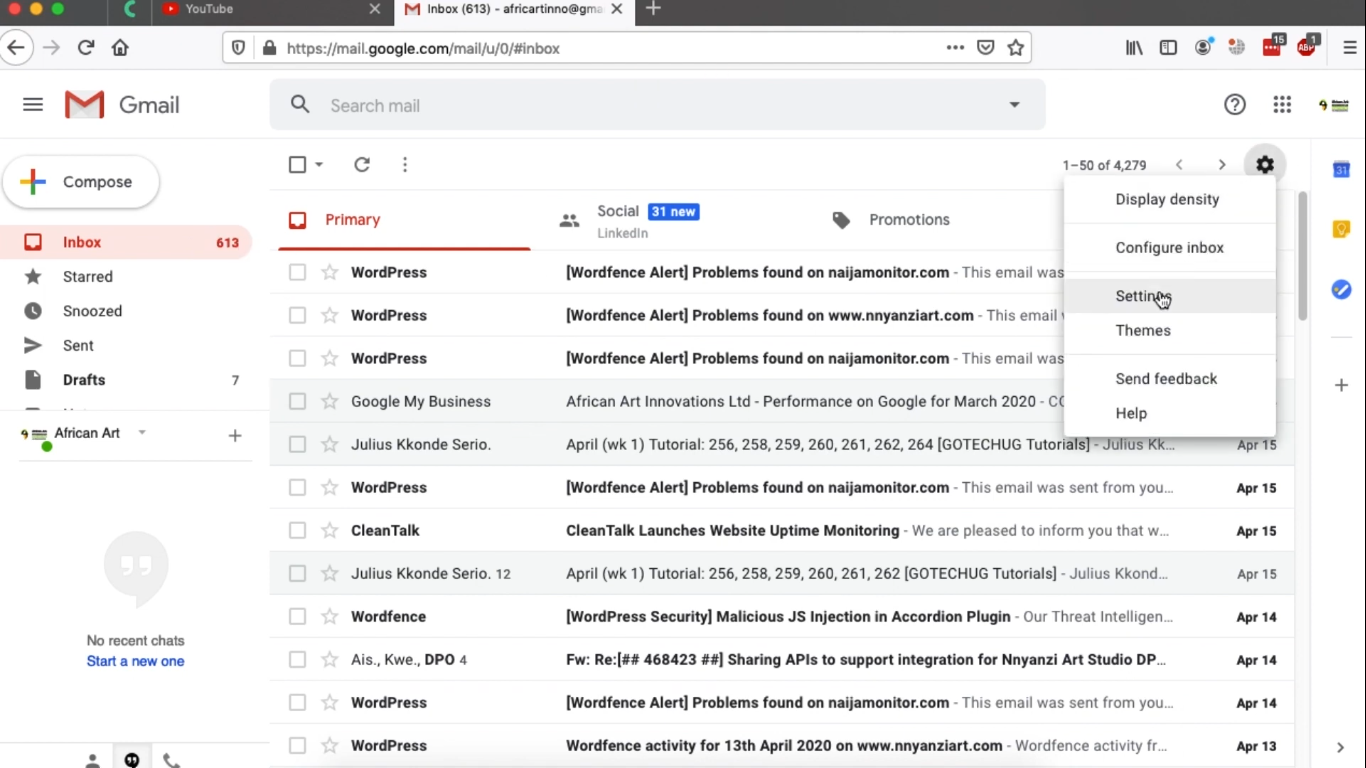Choose Configure inbox from settings menu
Viewport: 1366px width, 768px height.
pos(1170,248)
